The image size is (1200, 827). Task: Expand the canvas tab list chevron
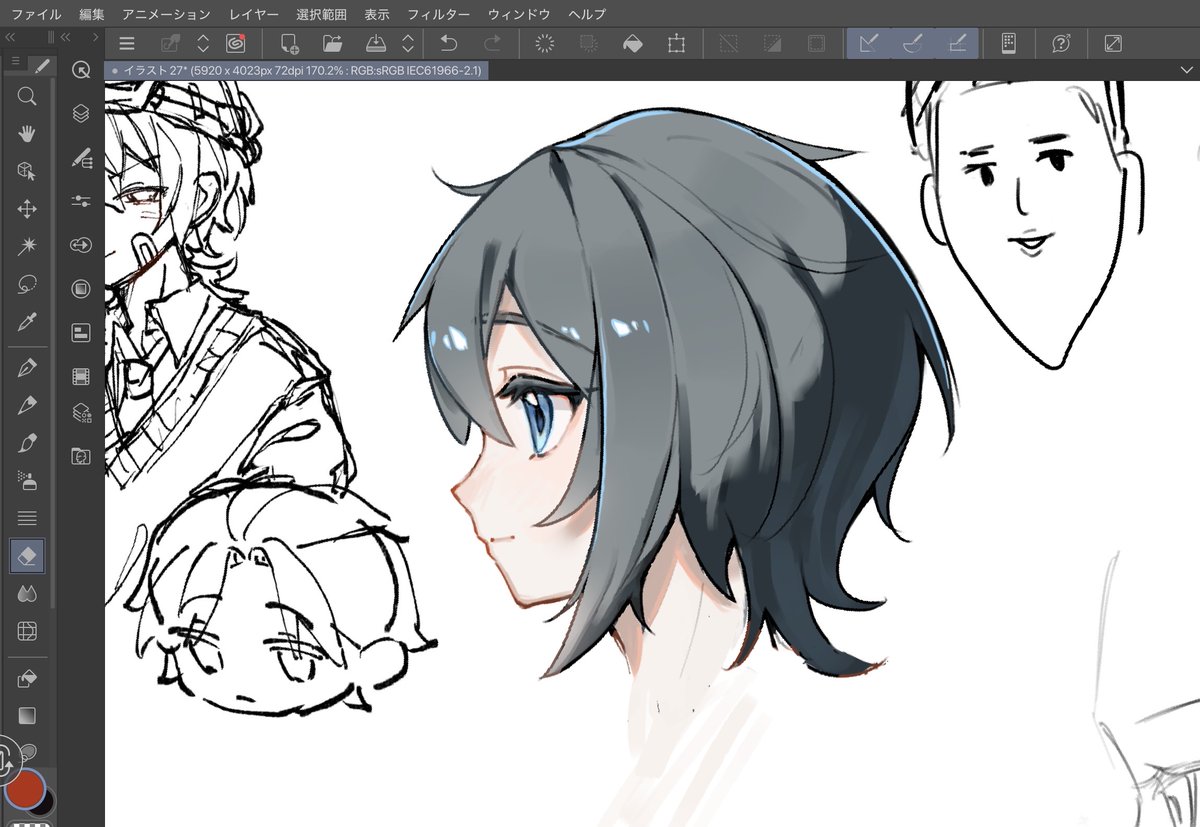click(x=1186, y=70)
